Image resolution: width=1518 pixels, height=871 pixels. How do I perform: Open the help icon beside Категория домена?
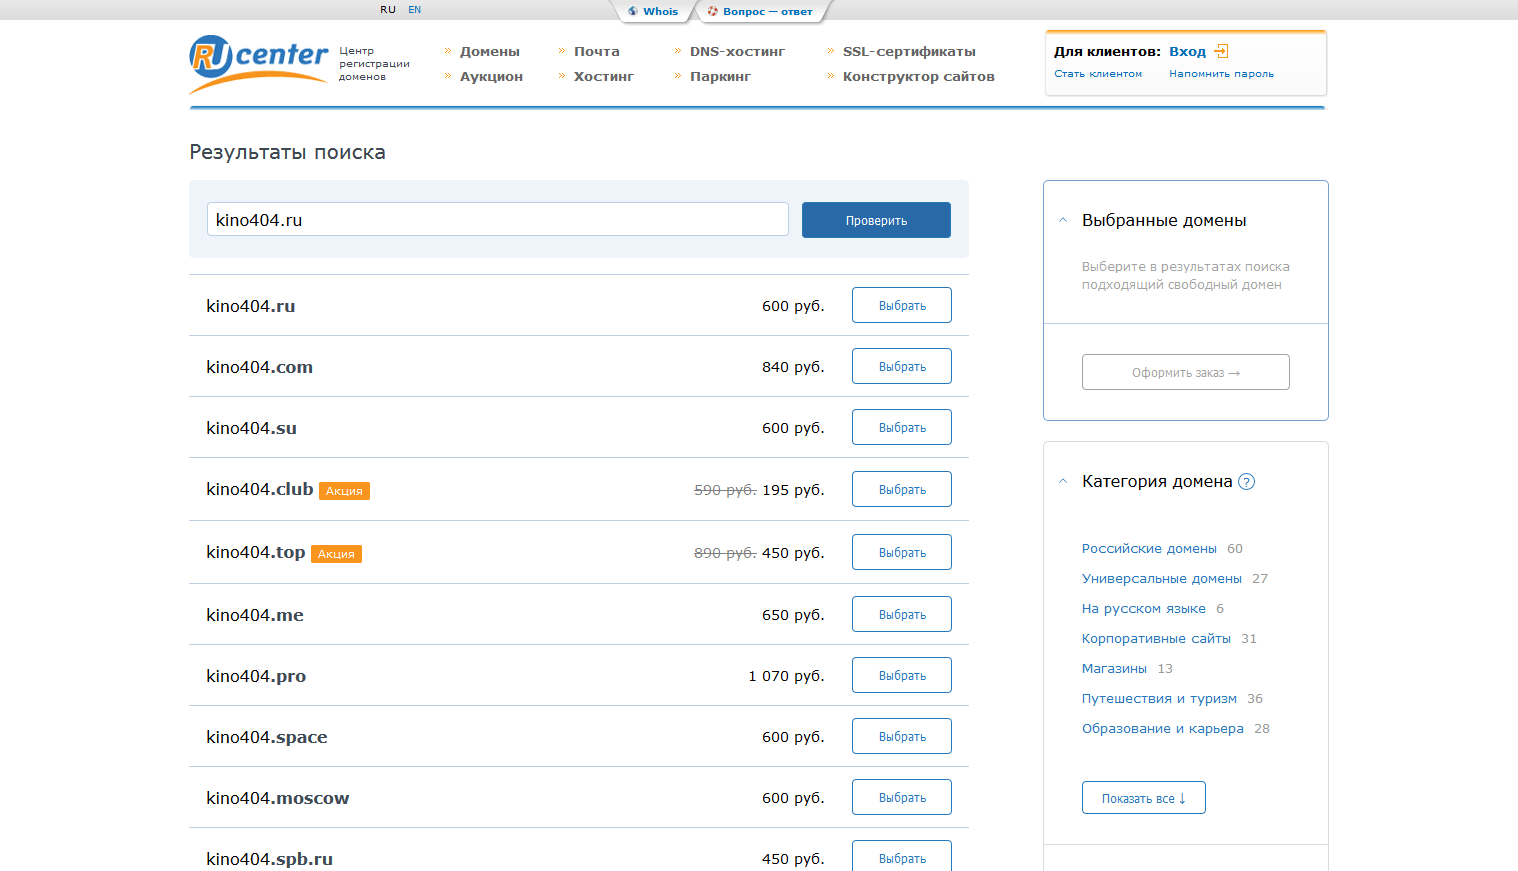tap(1246, 482)
